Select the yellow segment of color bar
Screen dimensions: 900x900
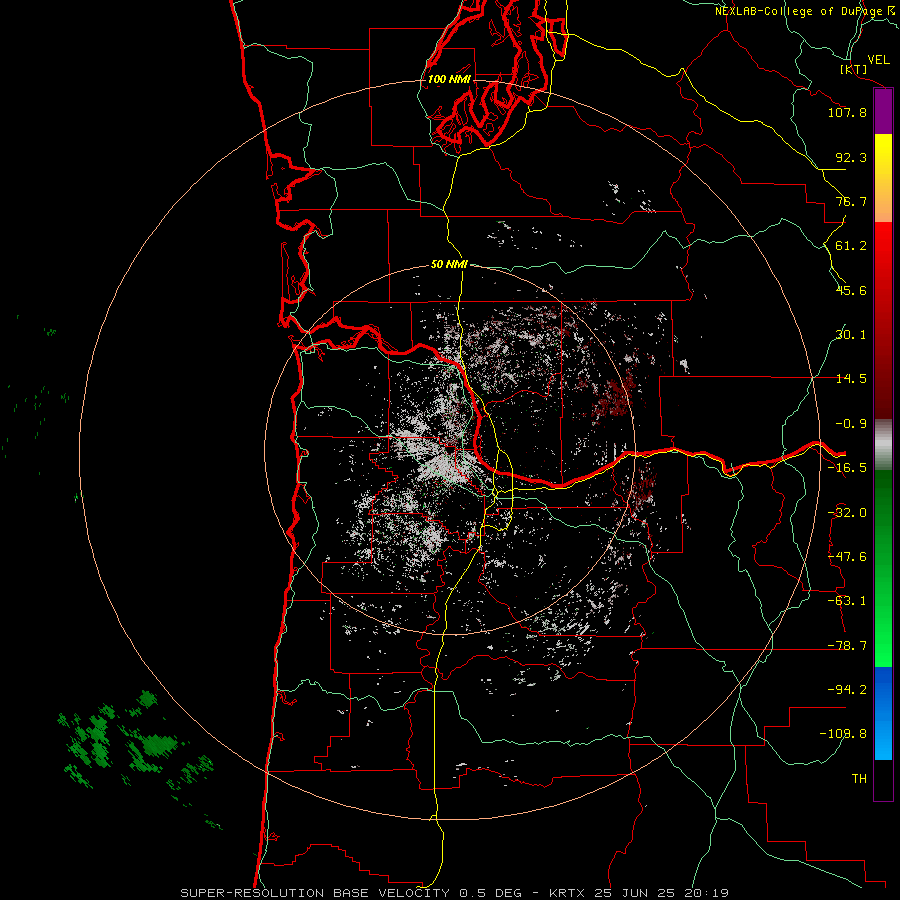883,178
